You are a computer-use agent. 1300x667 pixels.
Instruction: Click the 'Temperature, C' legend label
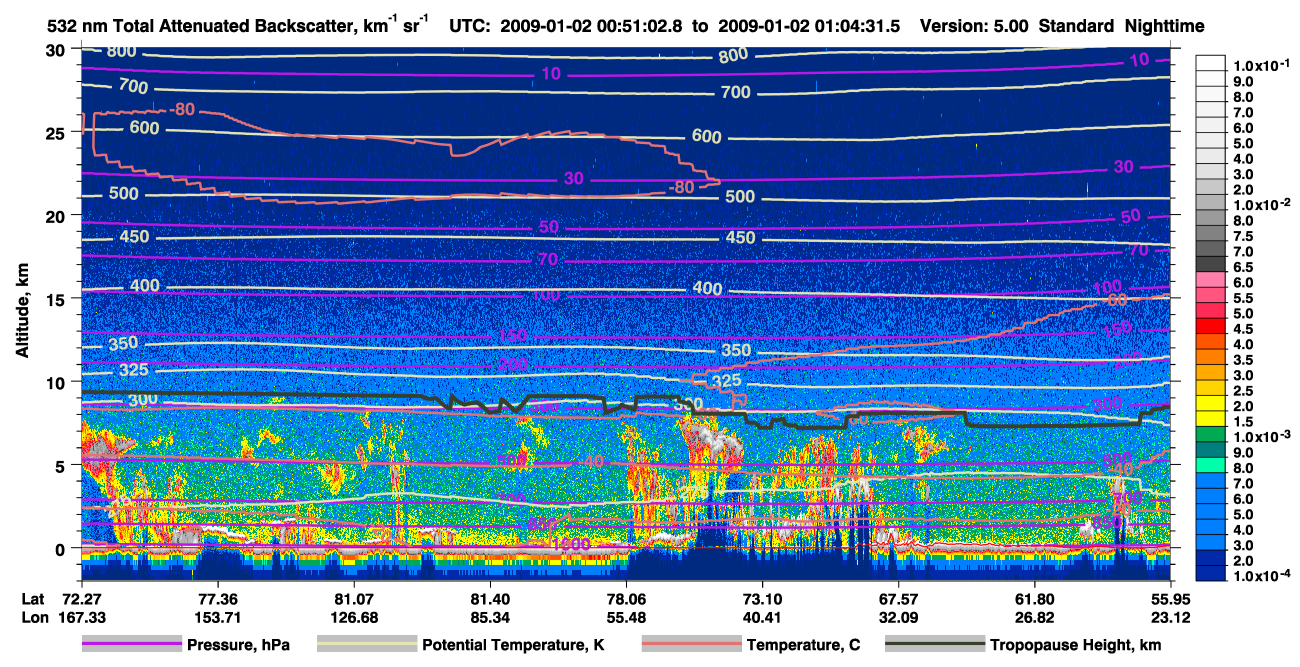pos(803,645)
